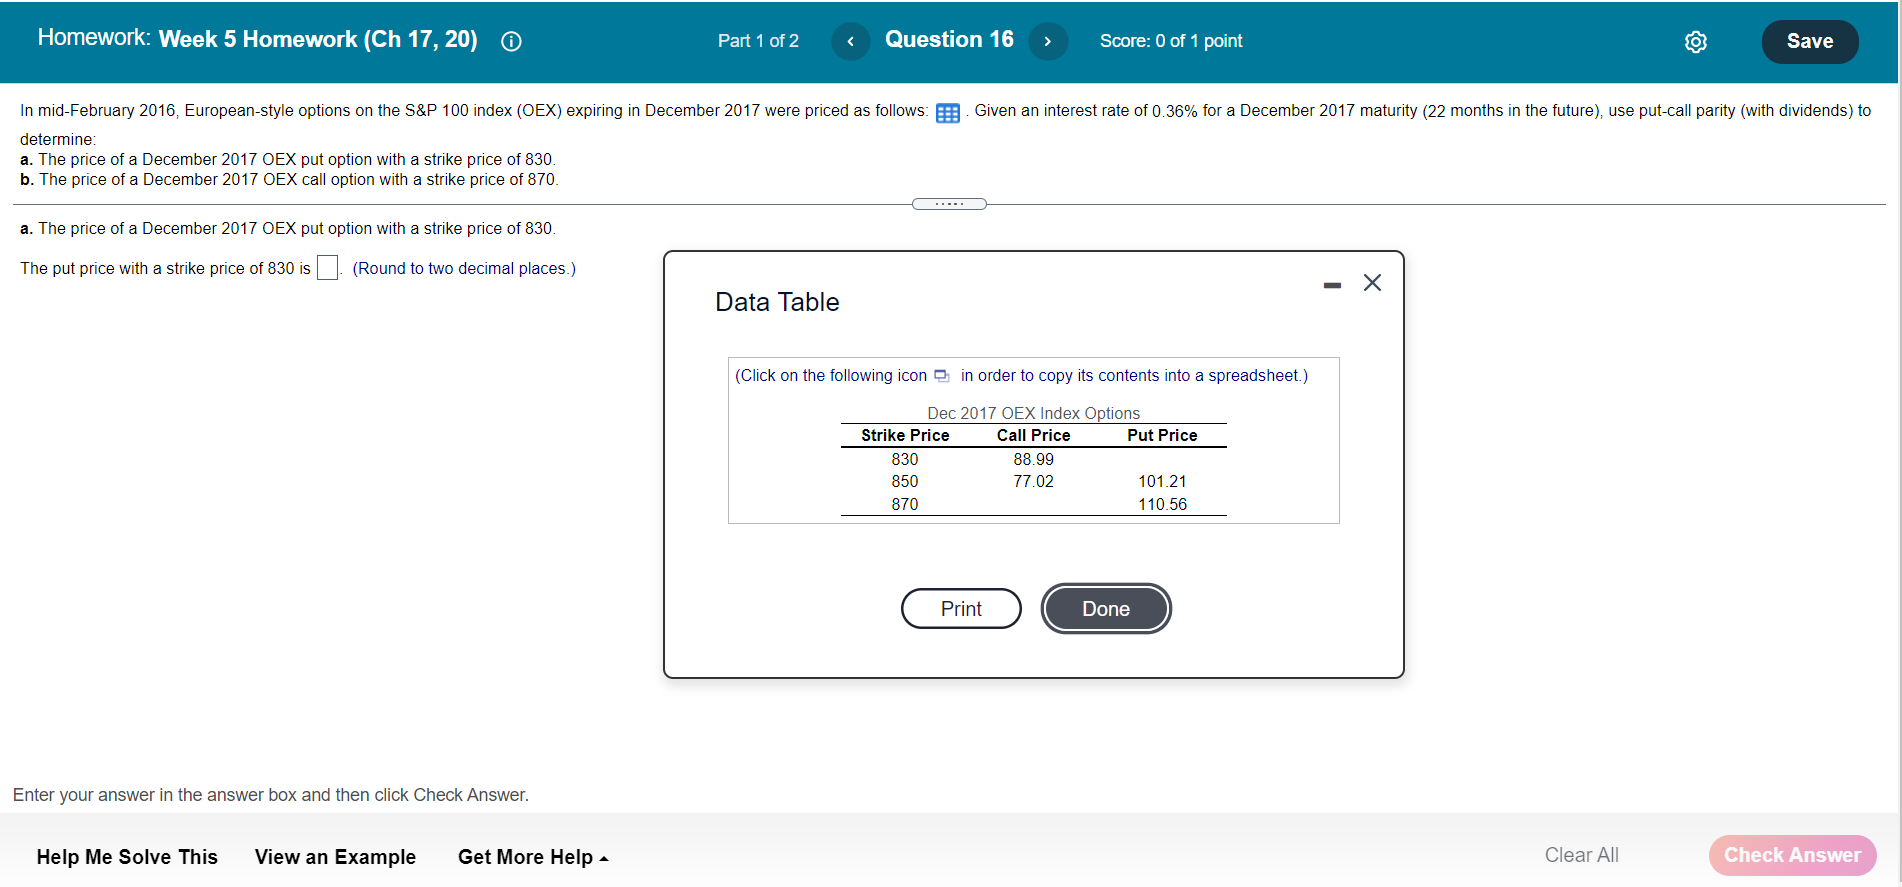This screenshot has width=1902, height=887.
Task: Go to the next question arrow
Action: click(1048, 41)
